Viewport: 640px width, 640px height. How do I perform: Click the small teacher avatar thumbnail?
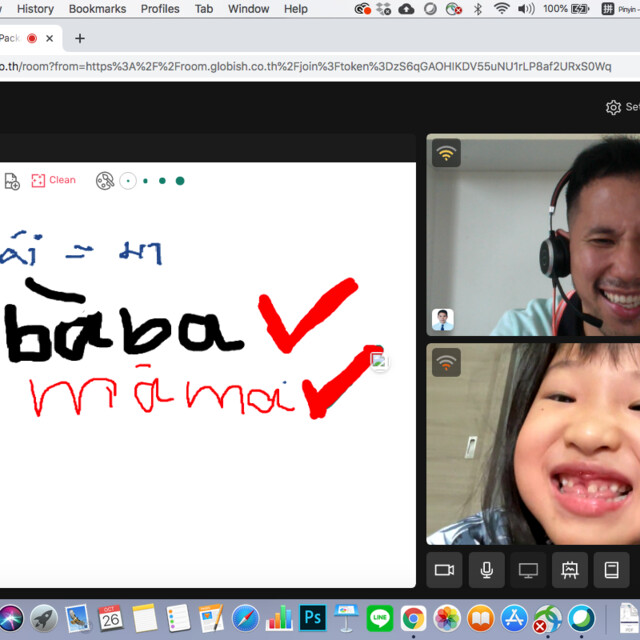coord(442,320)
